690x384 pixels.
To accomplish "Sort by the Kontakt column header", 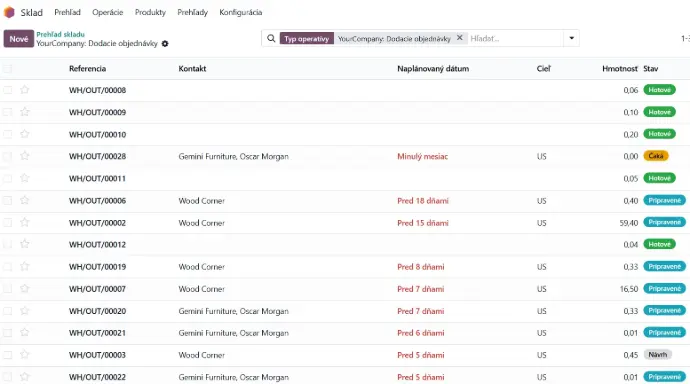I will [192, 69].
